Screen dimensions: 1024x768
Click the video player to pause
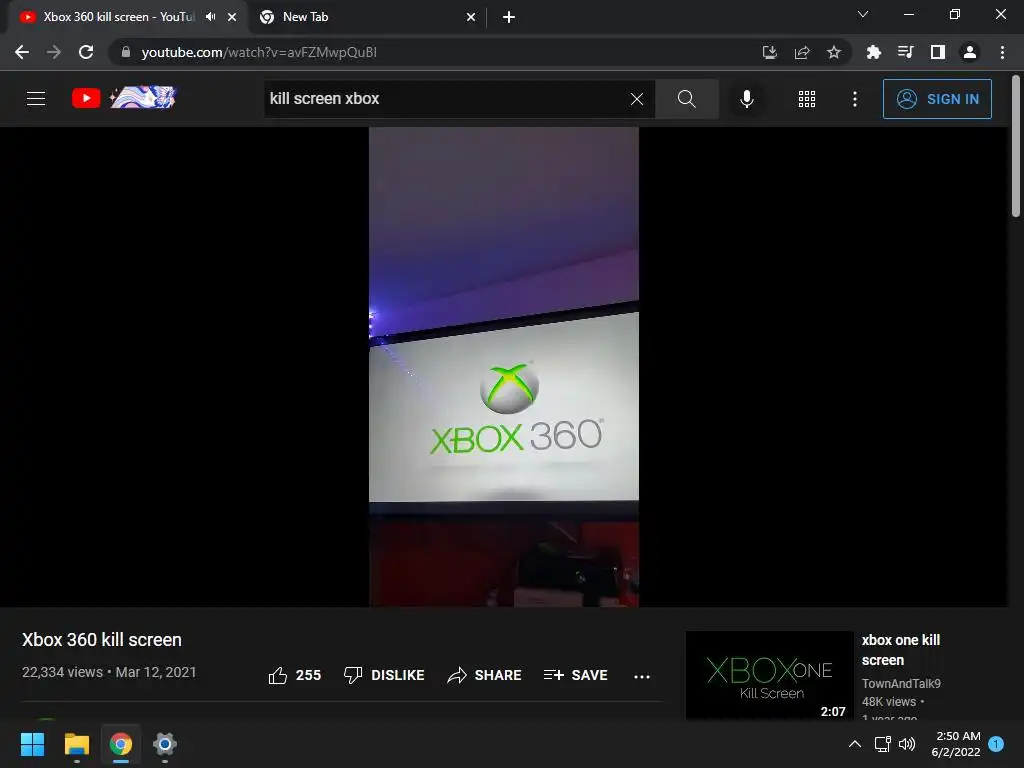point(504,366)
